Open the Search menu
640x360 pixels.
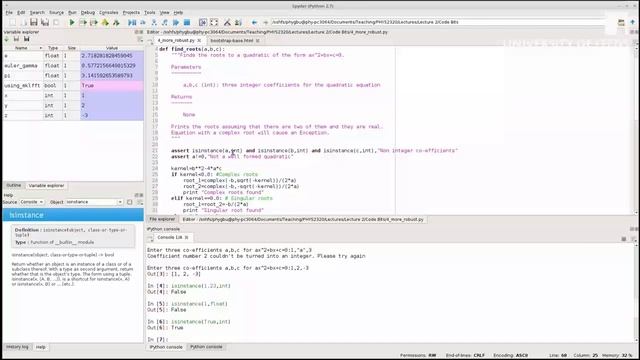[x=37, y=13]
